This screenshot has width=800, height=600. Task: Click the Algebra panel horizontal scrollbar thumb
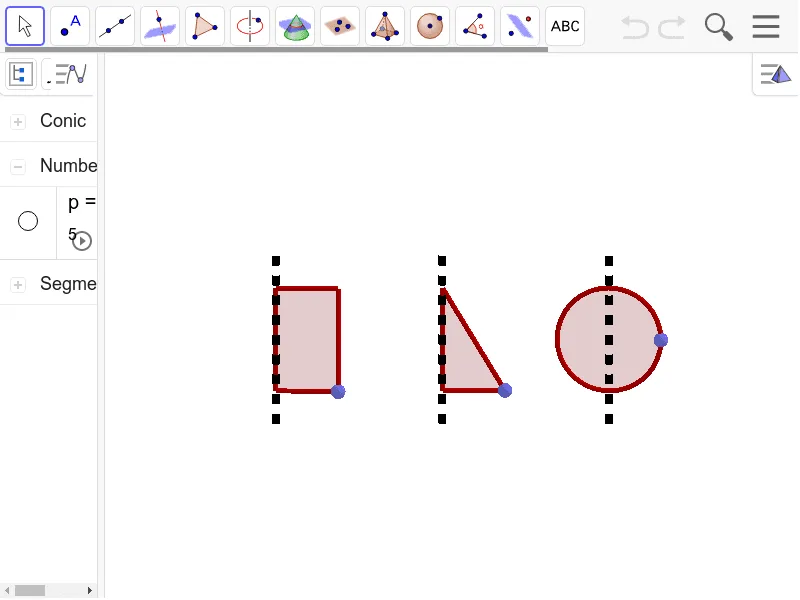[x=30, y=590]
